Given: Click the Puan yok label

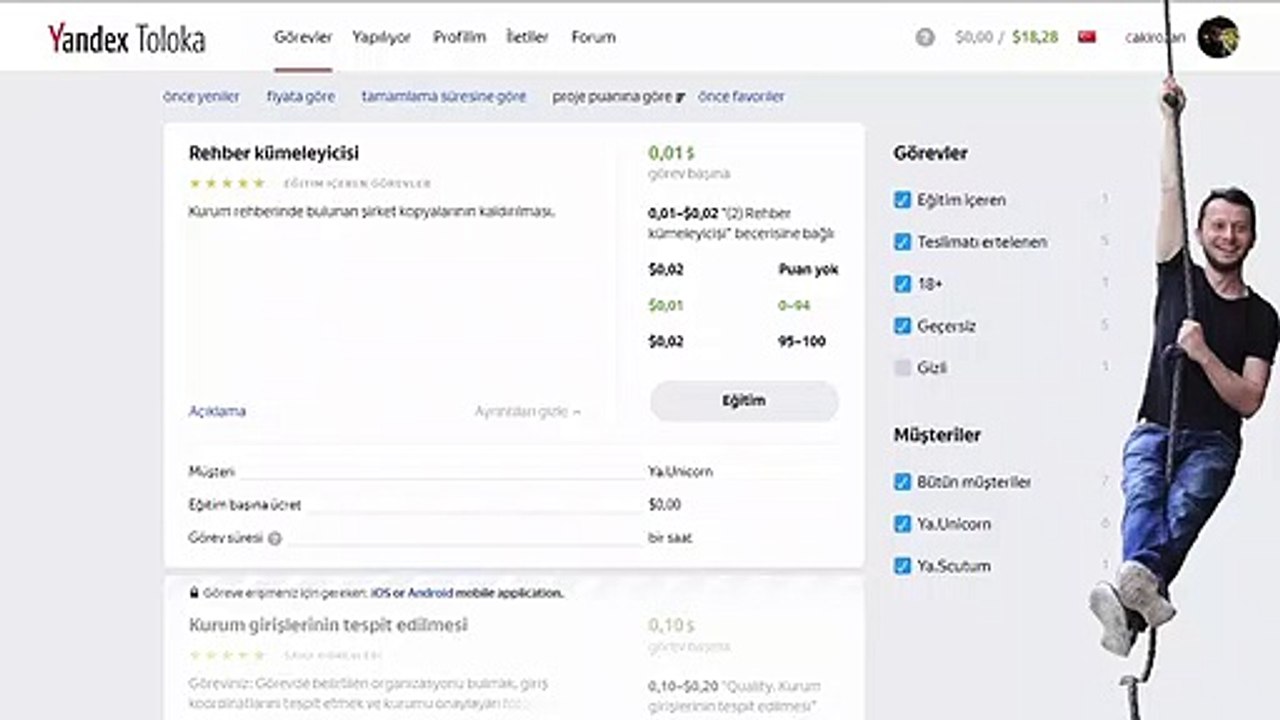Looking at the screenshot, I should pyautogui.click(x=808, y=270).
